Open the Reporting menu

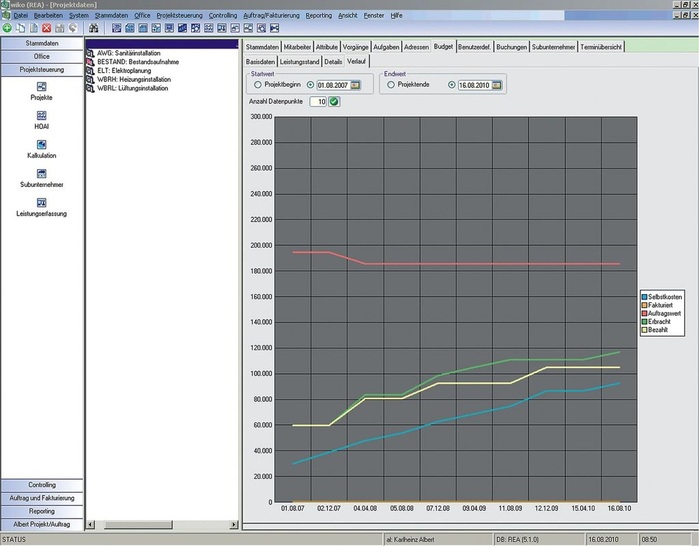tap(319, 16)
